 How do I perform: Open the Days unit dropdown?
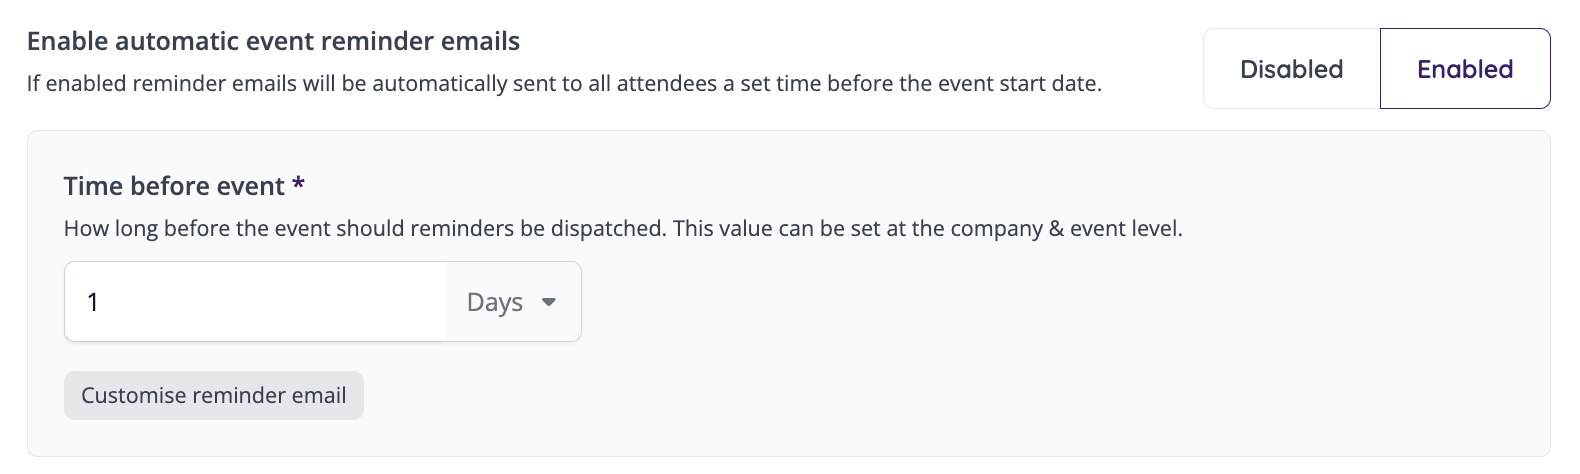[x=513, y=302]
